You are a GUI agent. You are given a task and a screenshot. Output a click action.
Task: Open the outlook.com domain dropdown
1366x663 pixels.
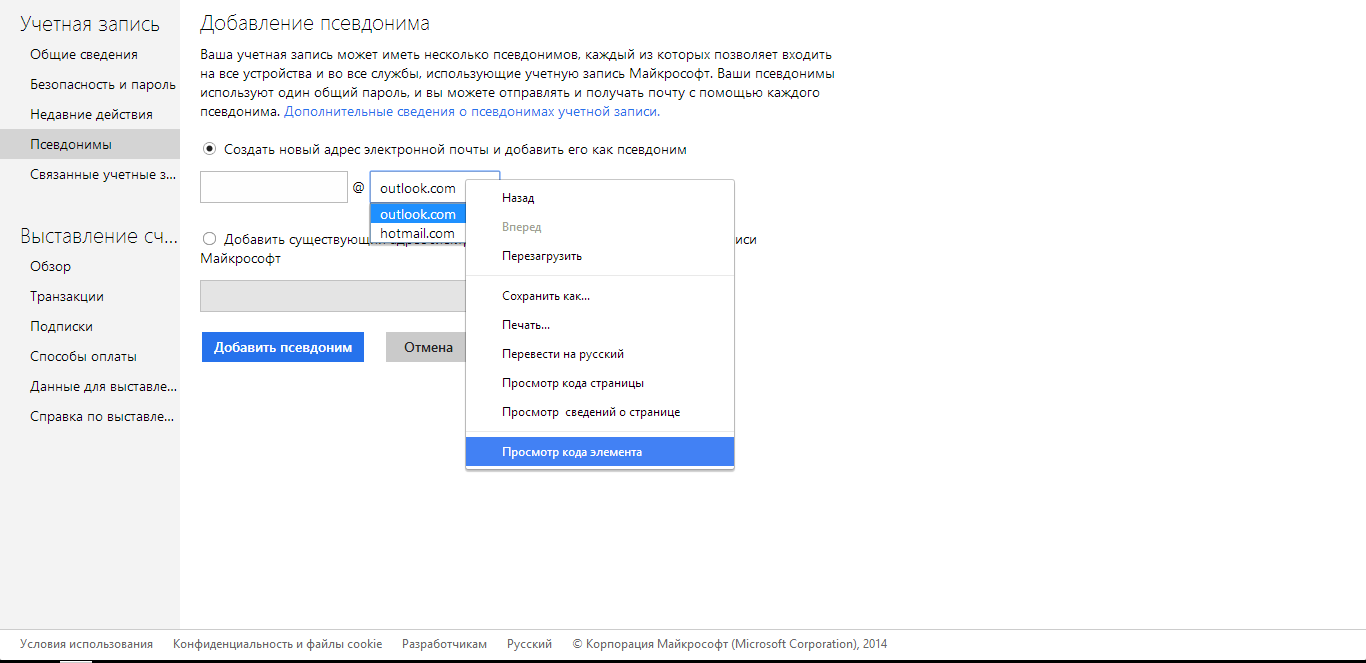(x=435, y=188)
